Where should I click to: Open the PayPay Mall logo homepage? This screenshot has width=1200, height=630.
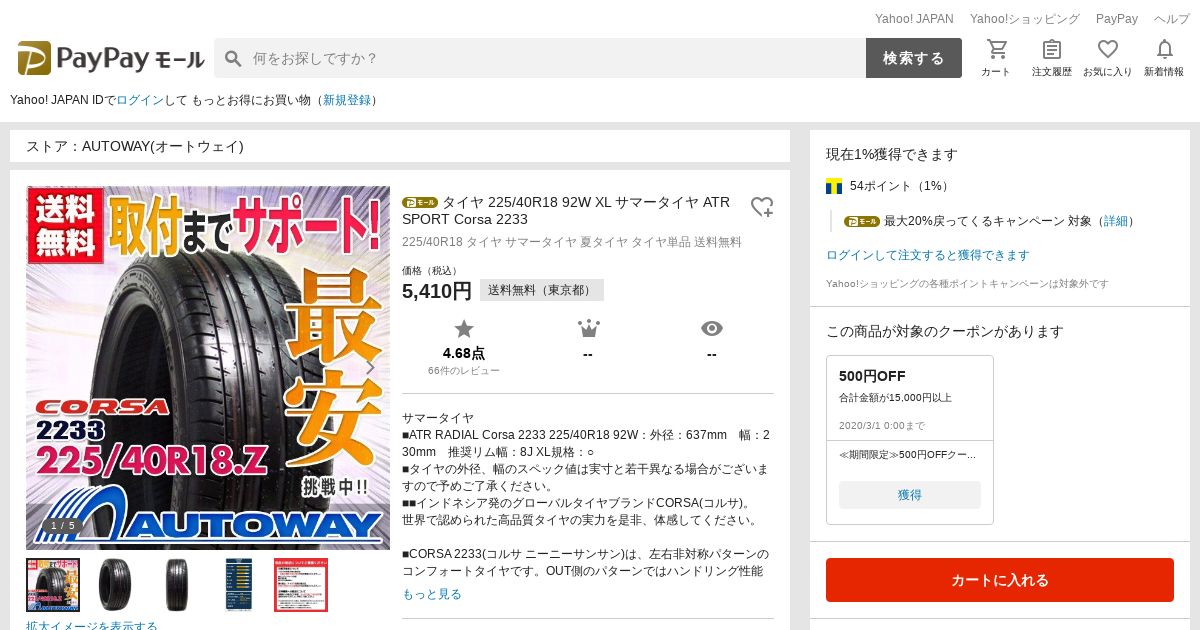coord(110,58)
